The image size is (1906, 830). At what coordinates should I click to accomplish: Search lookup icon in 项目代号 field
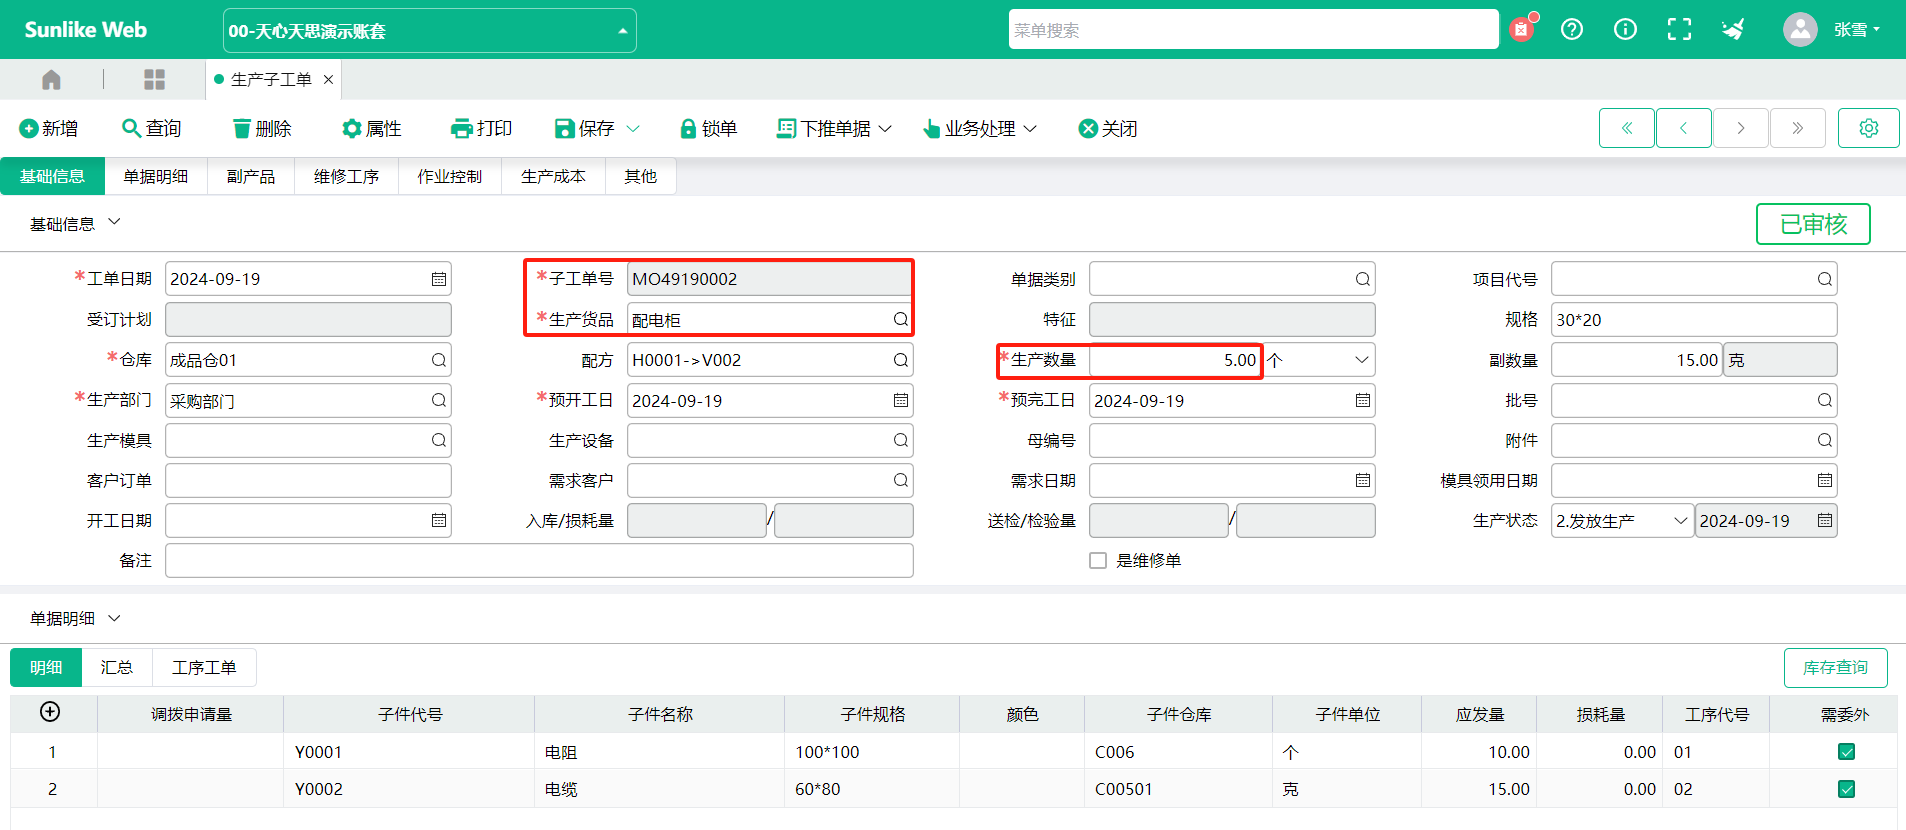1825,279
